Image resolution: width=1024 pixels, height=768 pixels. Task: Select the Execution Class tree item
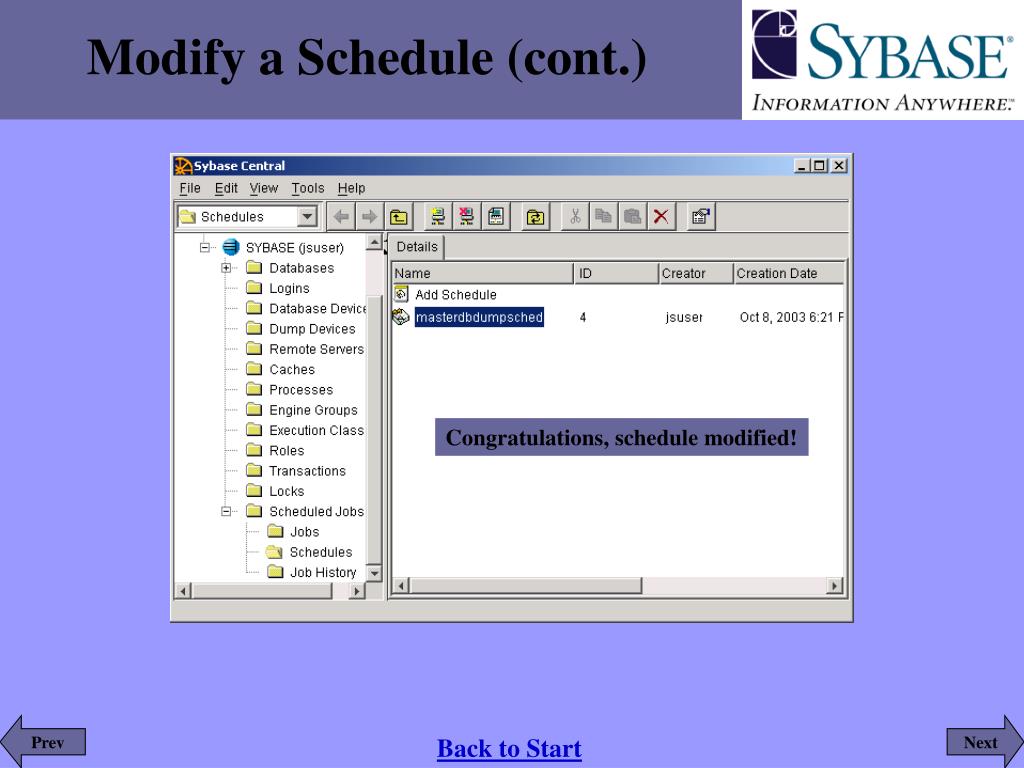click(316, 430)
